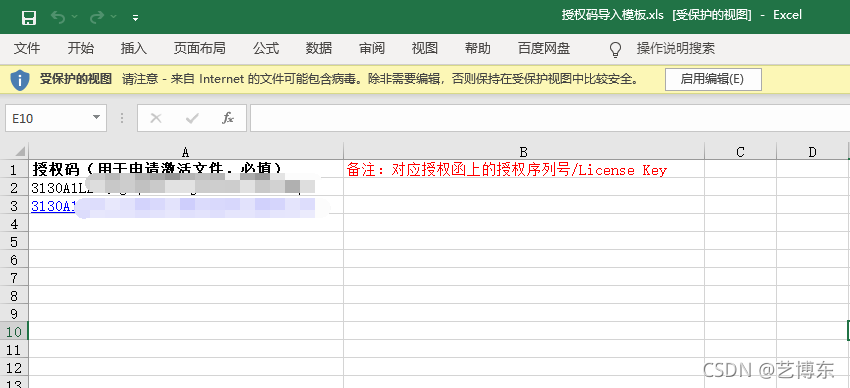Screen dimensions: 850x388
Task: Click the 受保护的视图 label in yellow bar
Action: point(75,79)
